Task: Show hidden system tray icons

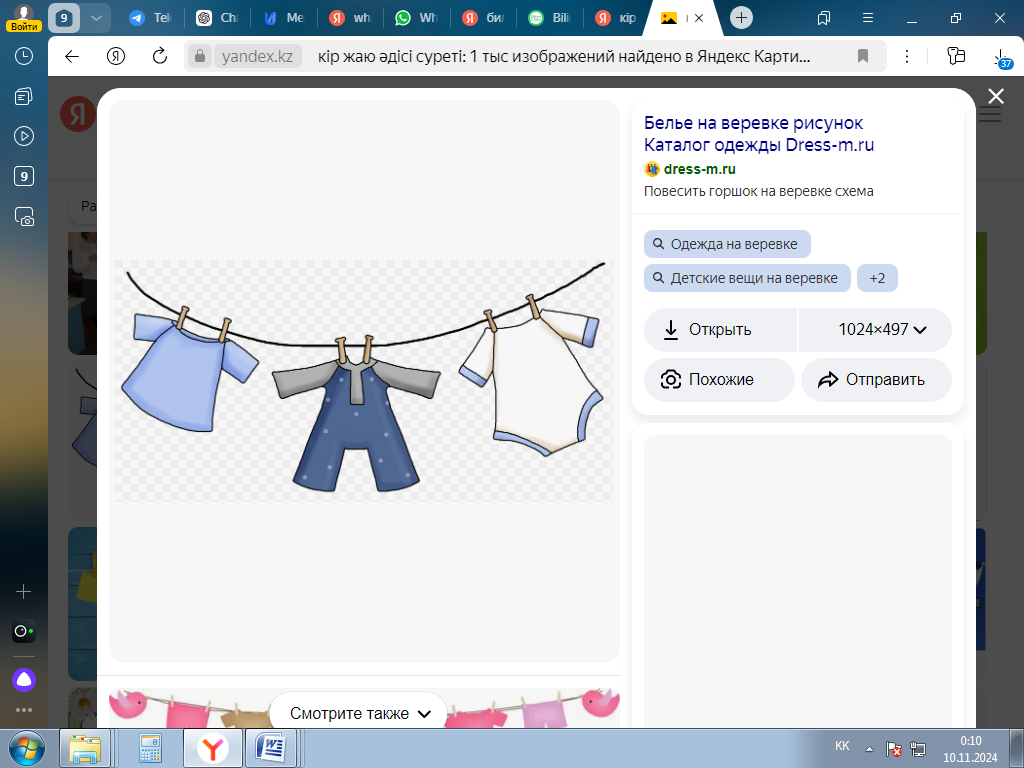Action: point(870,747)
